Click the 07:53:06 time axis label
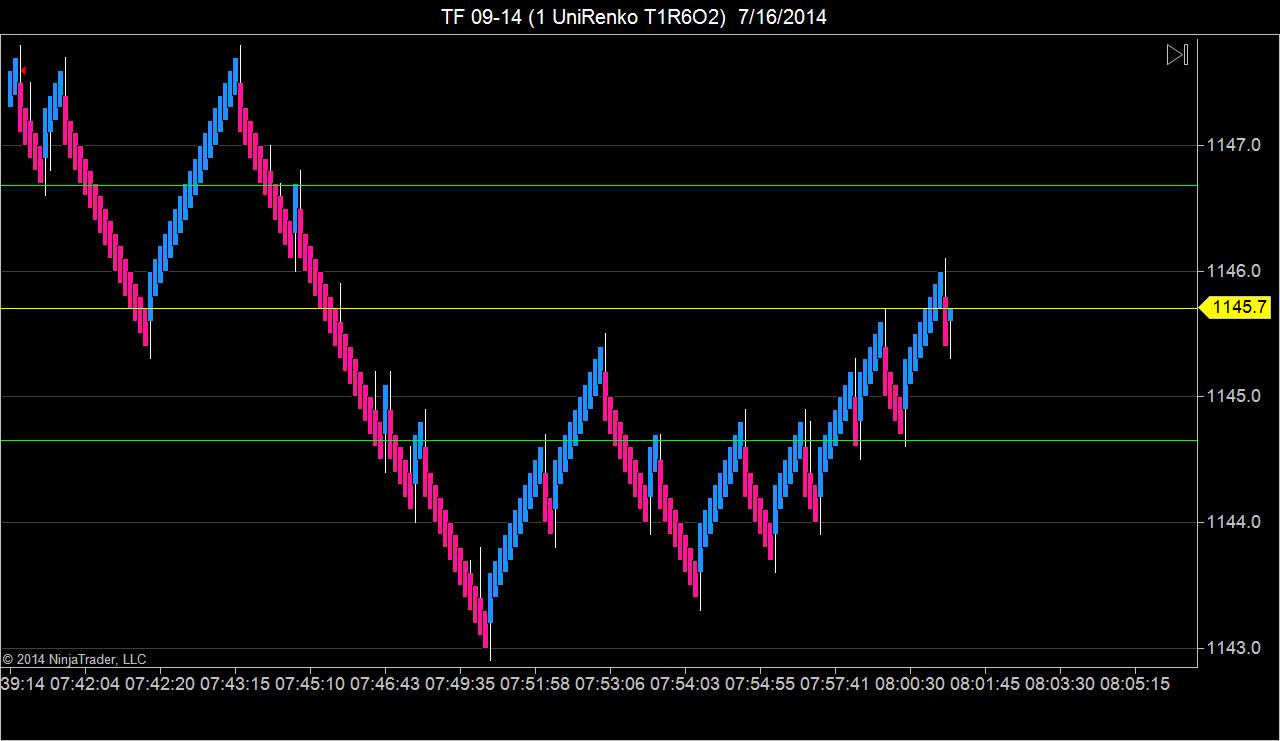Screen dimensions: 1280x741 [x=610, y=684]
